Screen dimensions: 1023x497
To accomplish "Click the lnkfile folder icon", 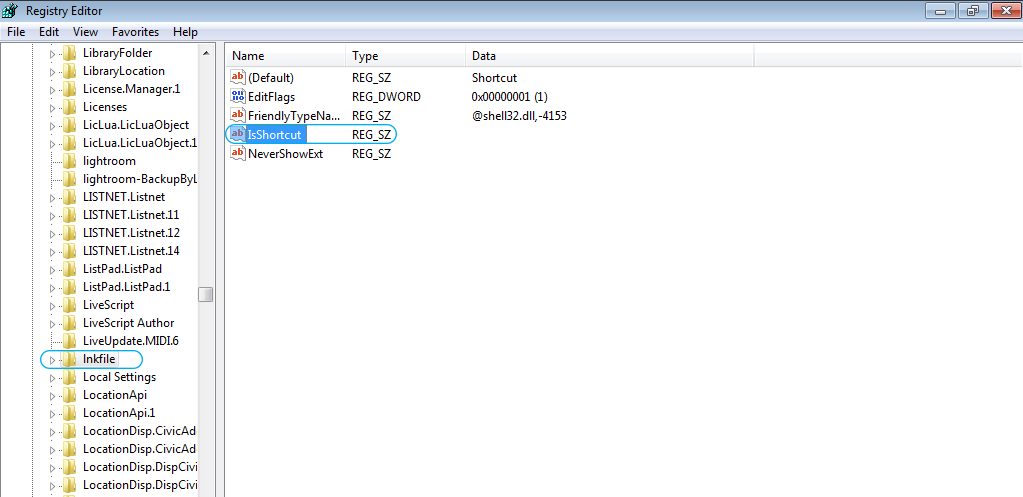I will tap(70, 359).
